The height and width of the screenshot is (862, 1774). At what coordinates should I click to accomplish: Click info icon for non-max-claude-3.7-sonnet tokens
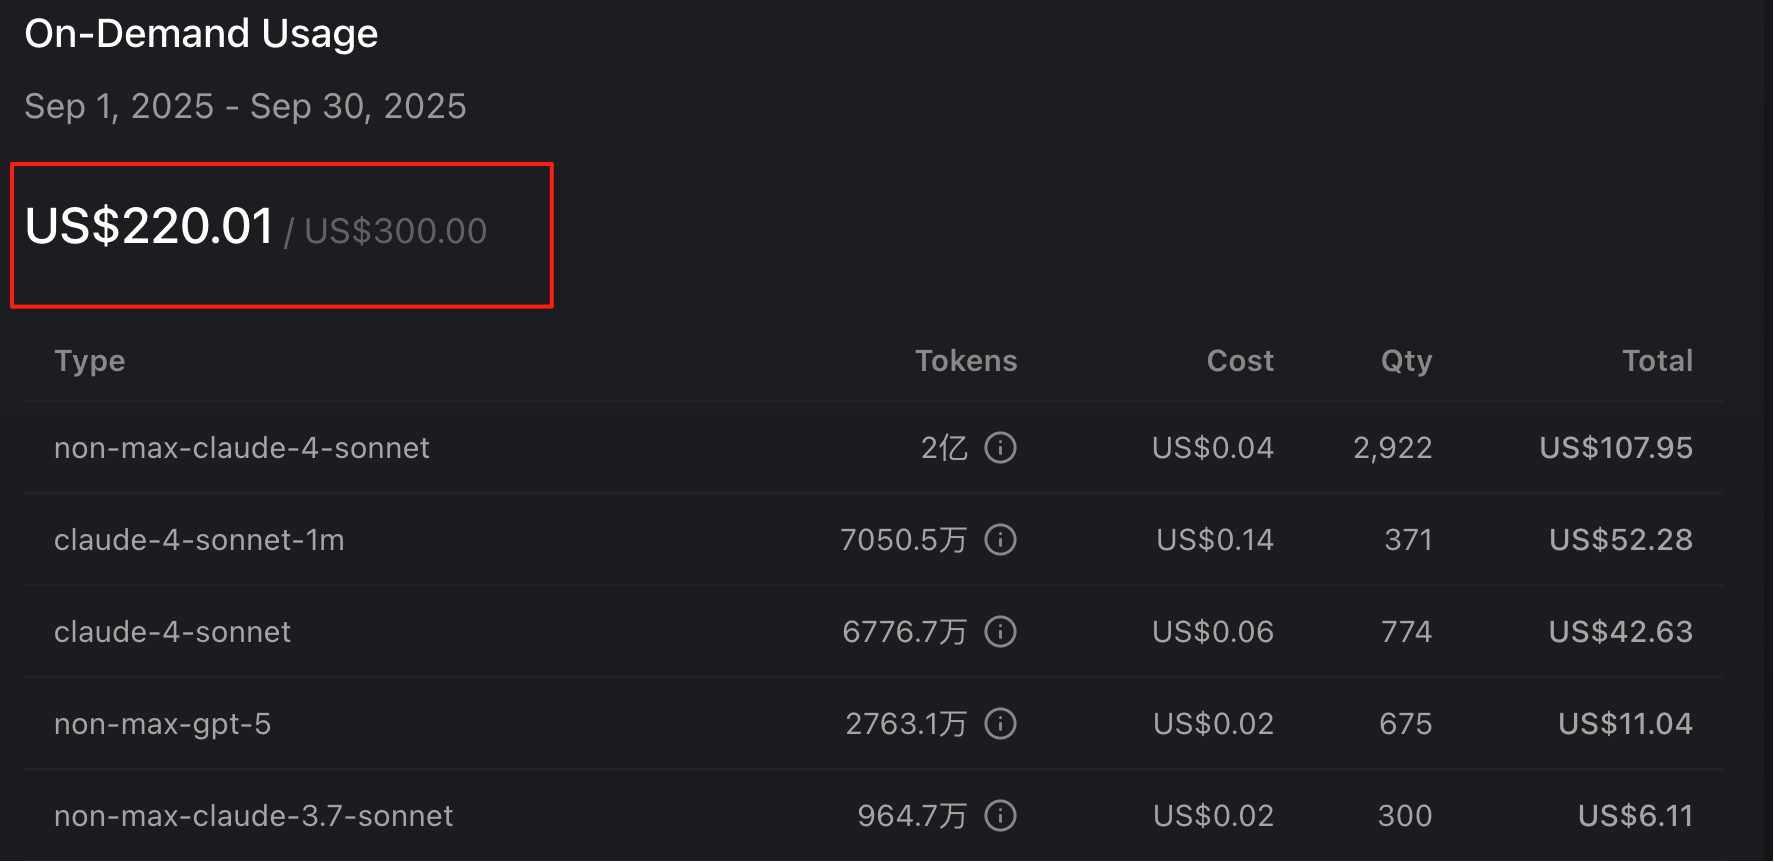[1000, 816]
